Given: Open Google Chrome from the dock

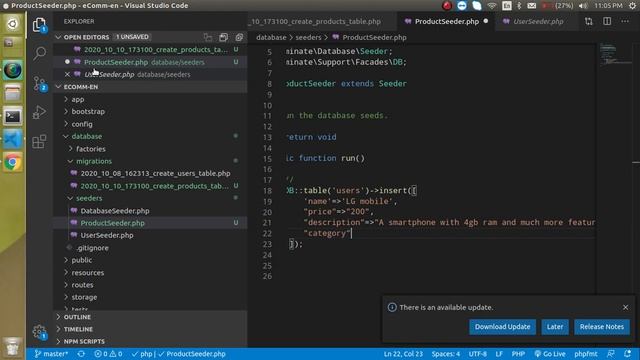Looking at the screenshot, I should [13, 162].
